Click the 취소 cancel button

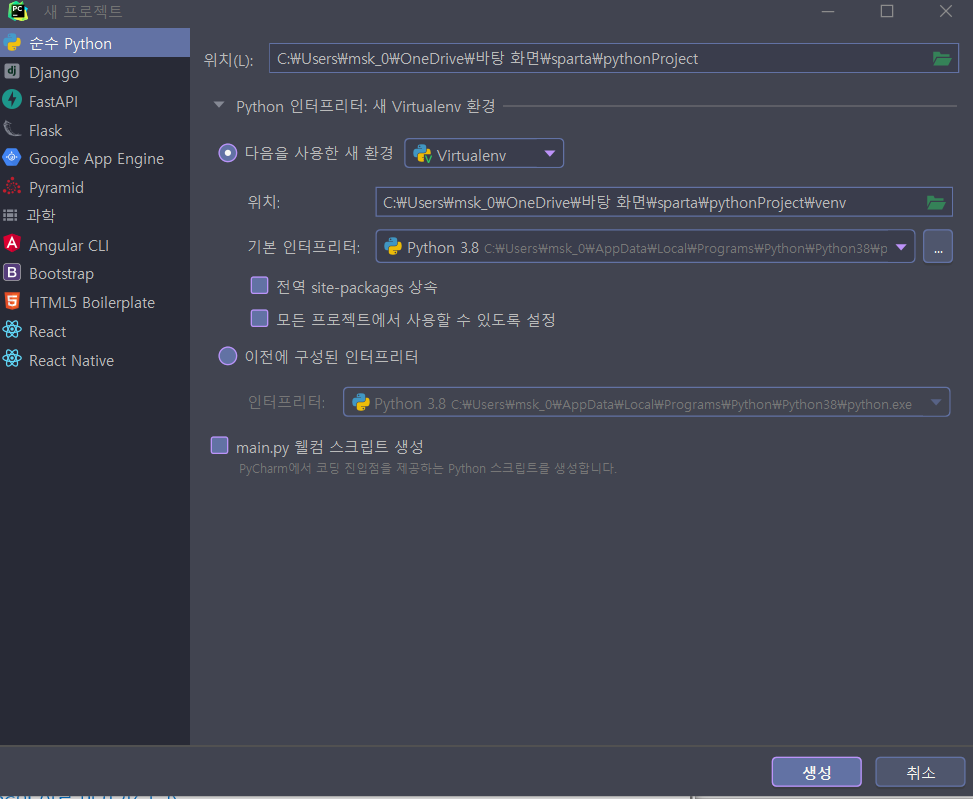pos(920,772)
